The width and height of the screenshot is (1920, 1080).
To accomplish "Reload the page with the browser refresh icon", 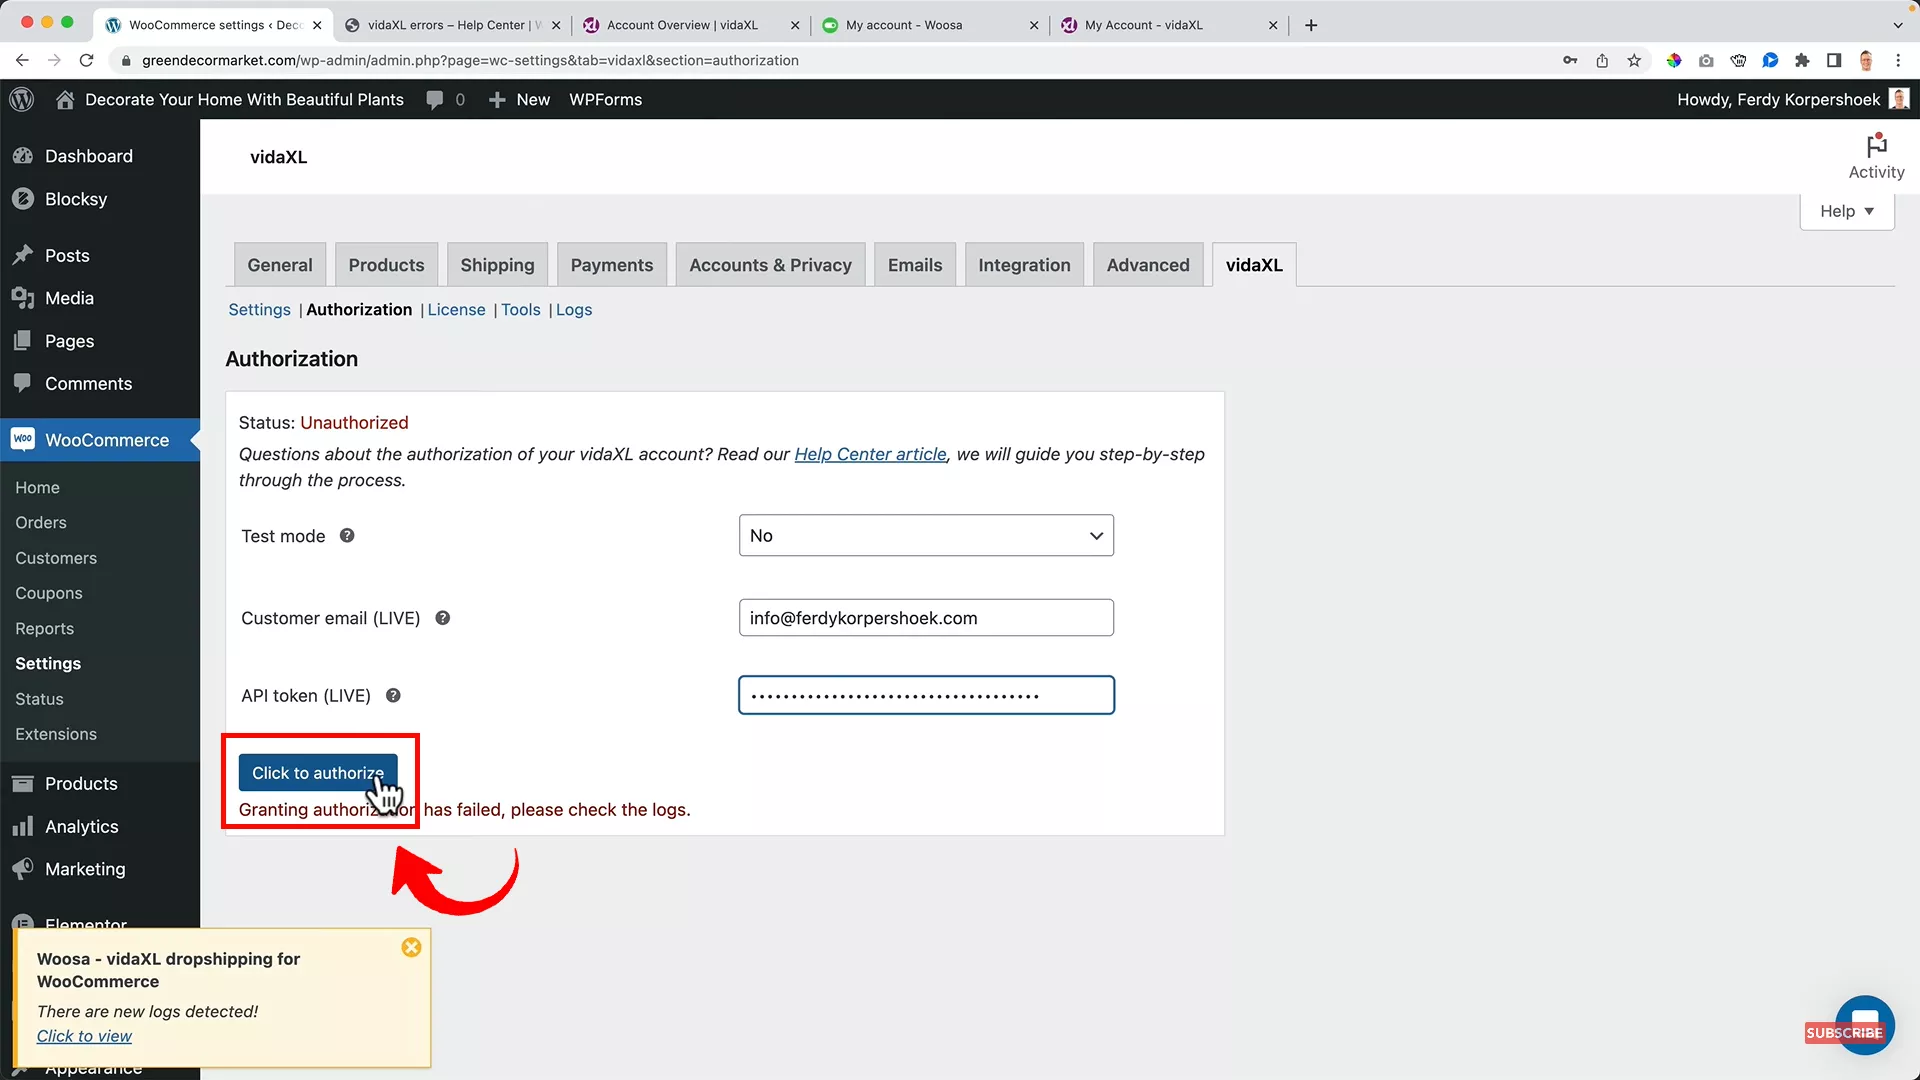I will click(x=87, y=60).
